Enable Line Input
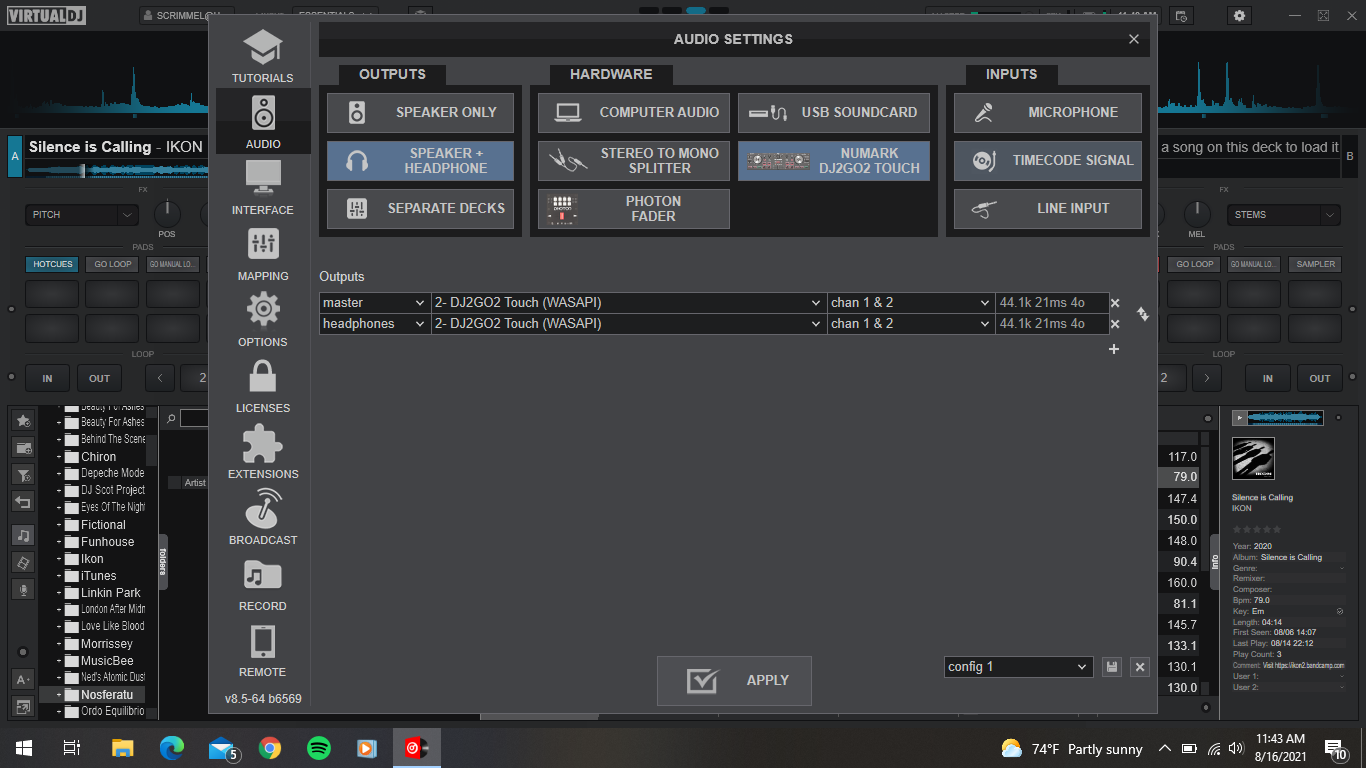 1047,208
